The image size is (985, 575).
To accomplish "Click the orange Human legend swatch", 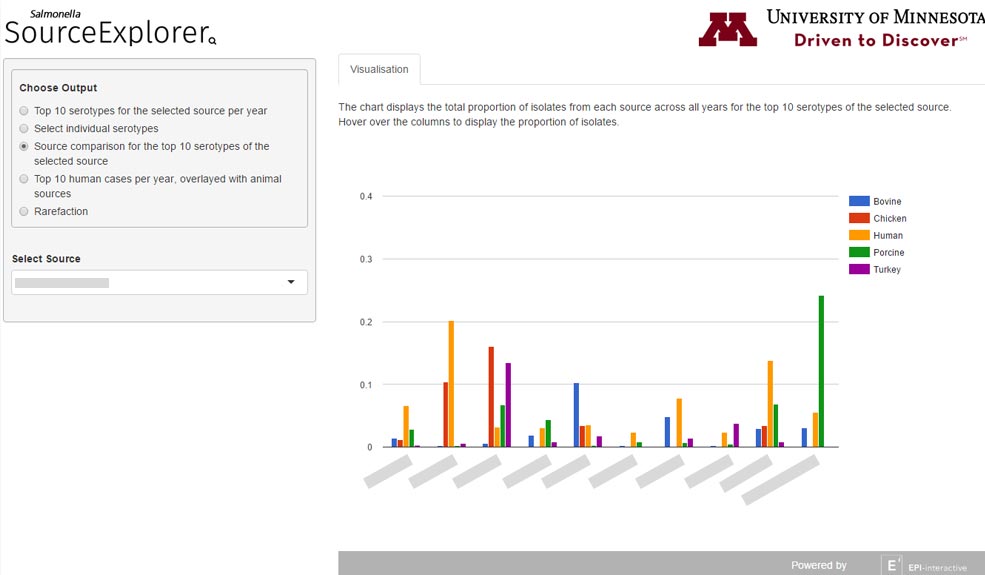I will [x=859, y=235].
